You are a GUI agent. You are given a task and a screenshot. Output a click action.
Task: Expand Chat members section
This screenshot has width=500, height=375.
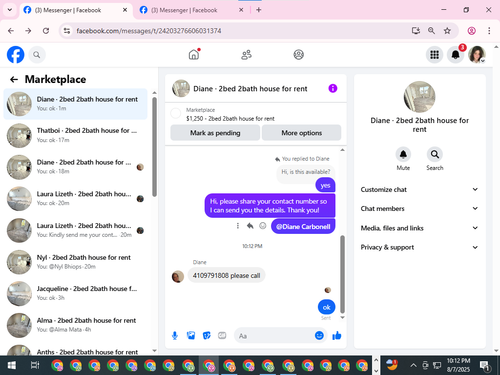pos(419,209)
